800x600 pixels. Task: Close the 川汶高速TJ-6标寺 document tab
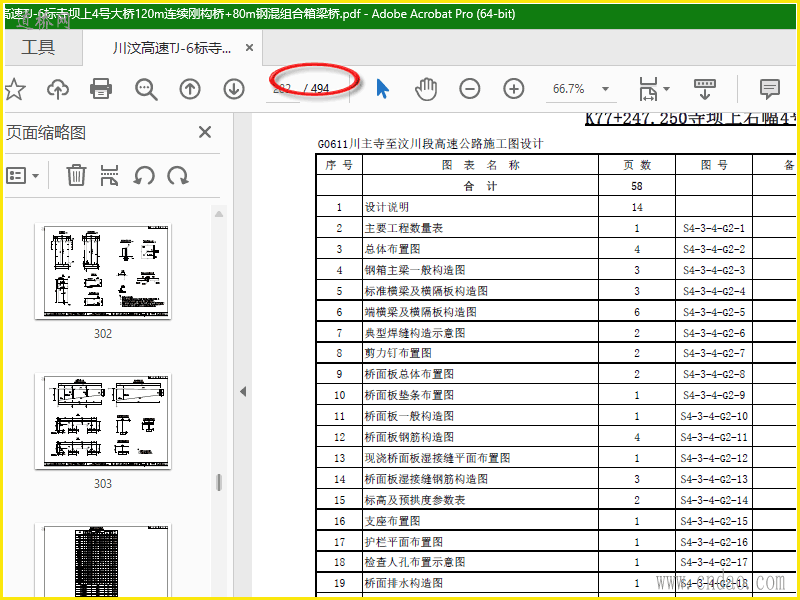pyautogui.click(x=249, y=48)
